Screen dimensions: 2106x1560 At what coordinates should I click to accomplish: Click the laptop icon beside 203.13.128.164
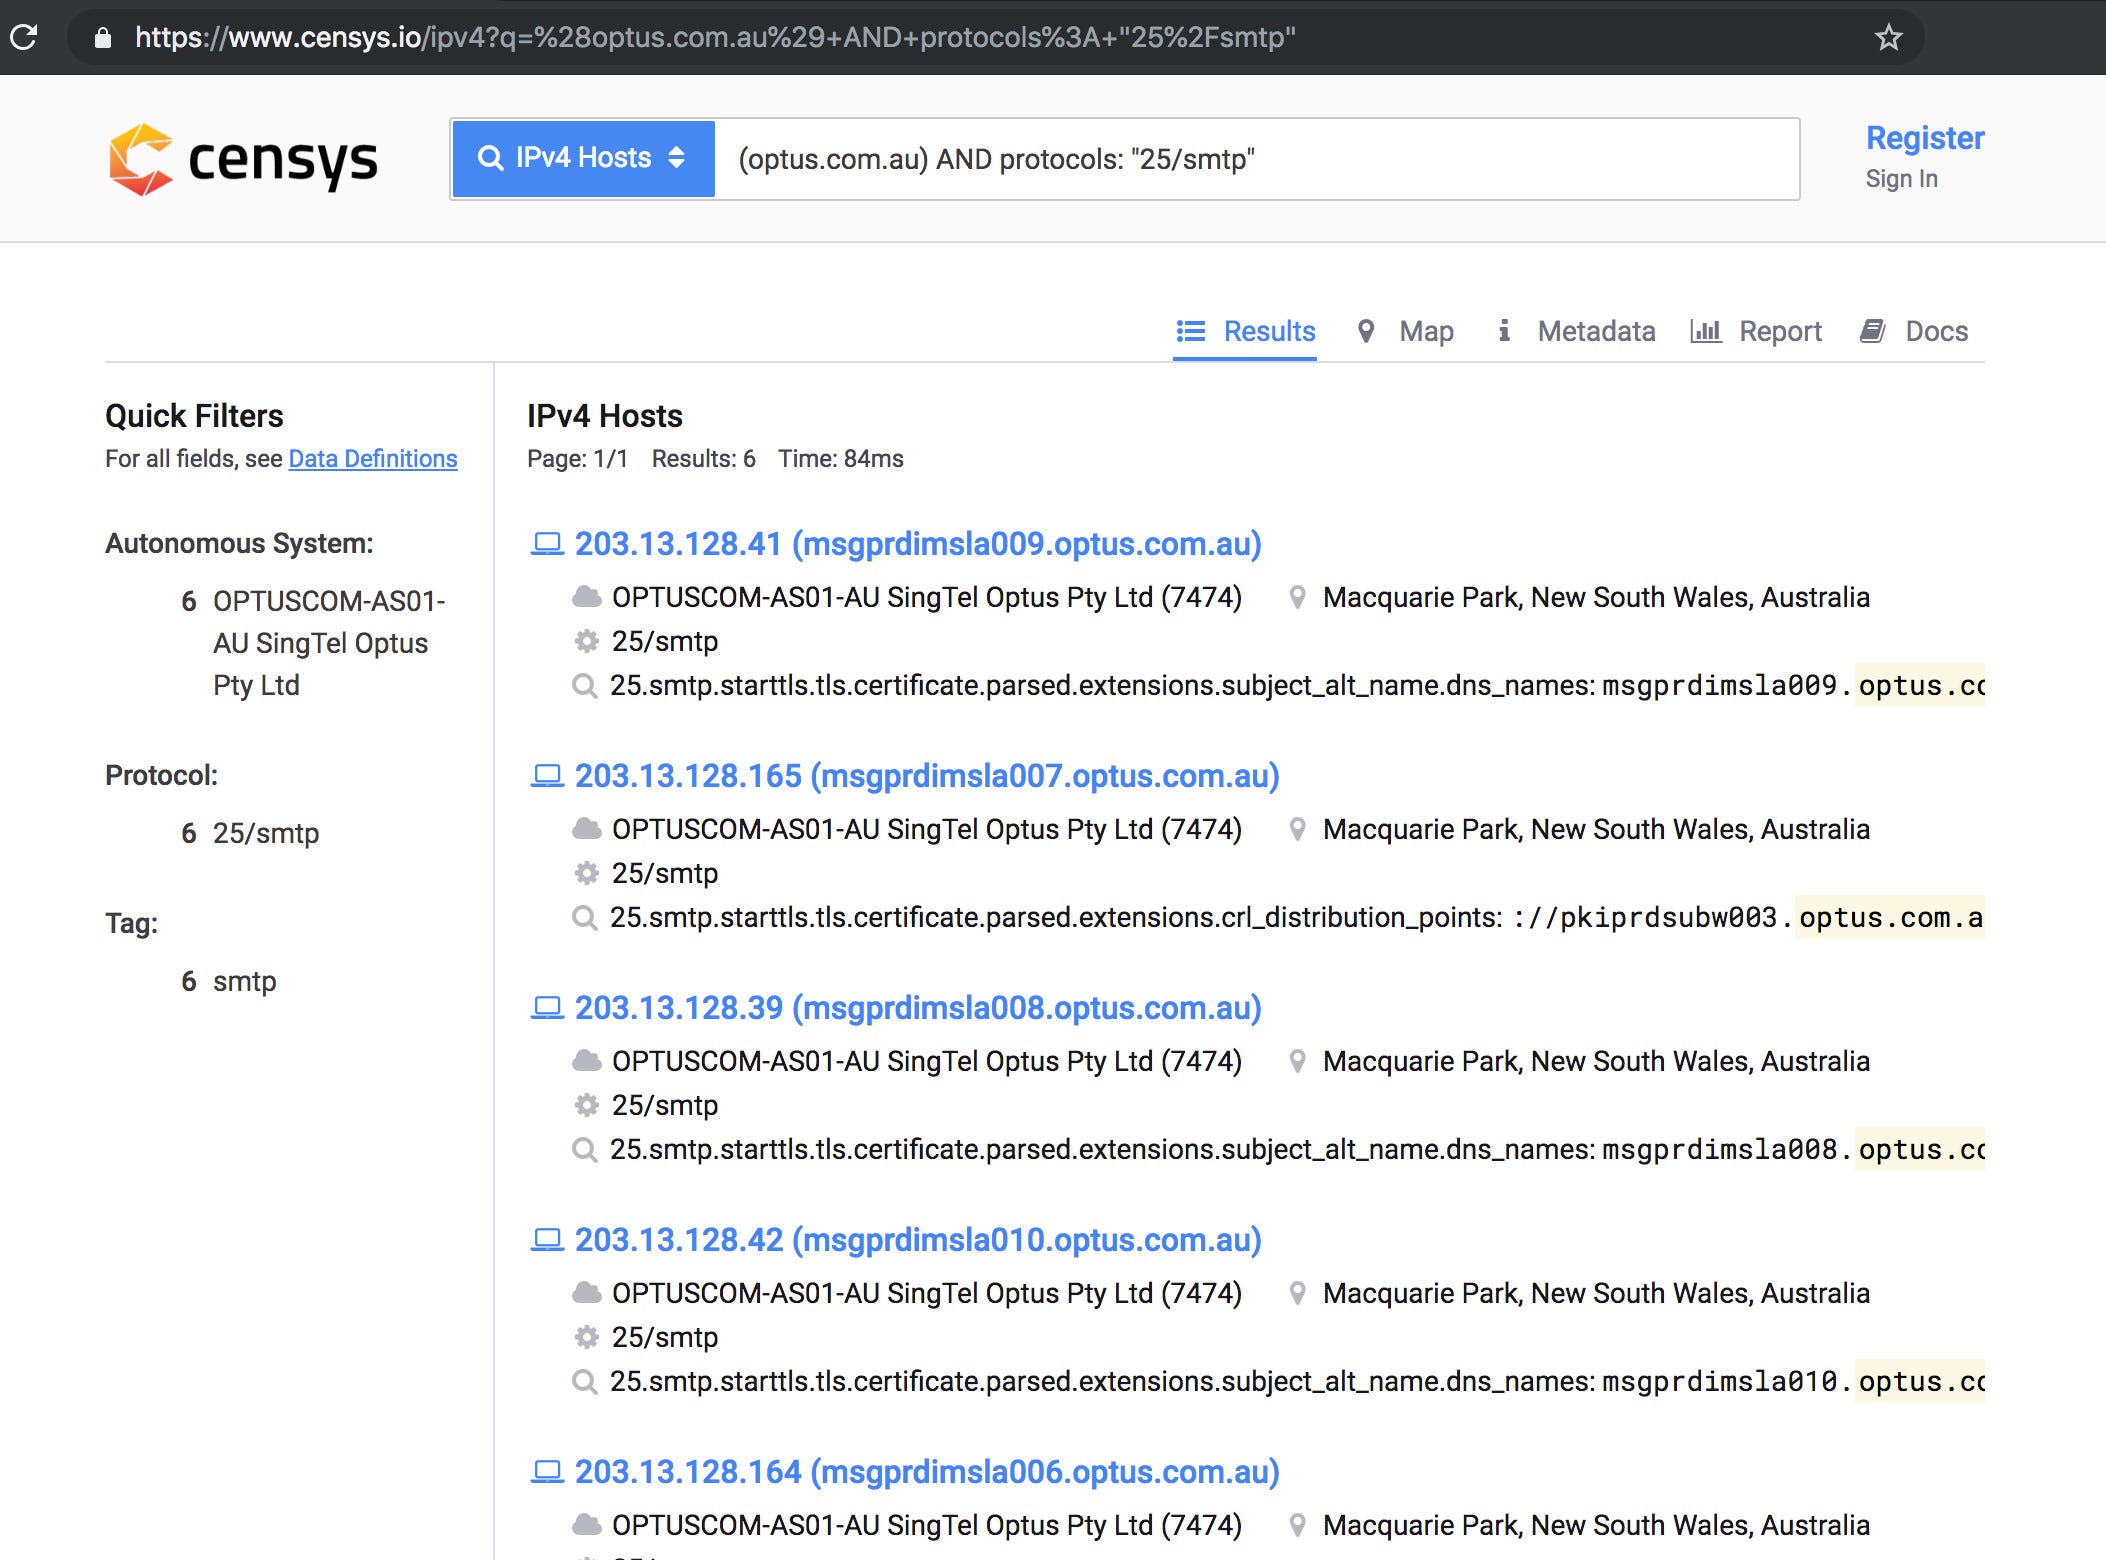547,1472
